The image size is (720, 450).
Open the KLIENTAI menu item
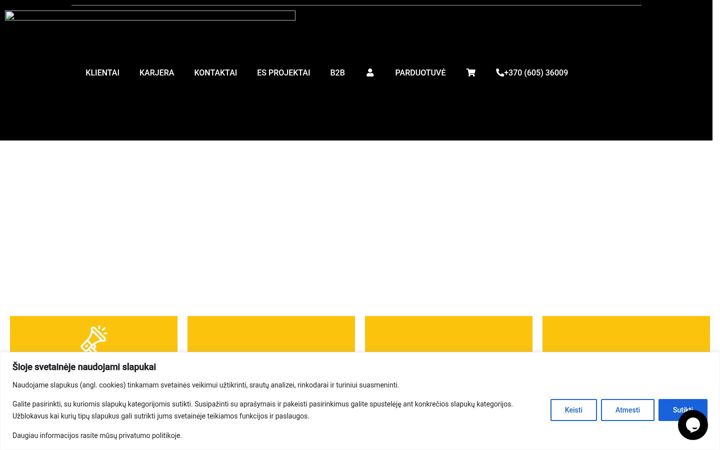point(102,73)
